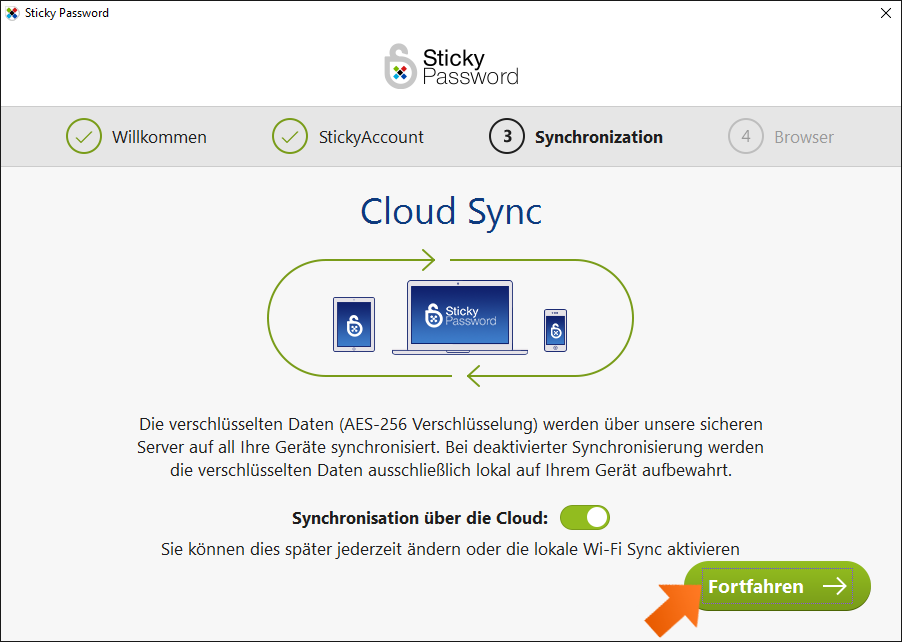
Task: Click the step 4 Browser circle
Action: (x=746, y=136)
